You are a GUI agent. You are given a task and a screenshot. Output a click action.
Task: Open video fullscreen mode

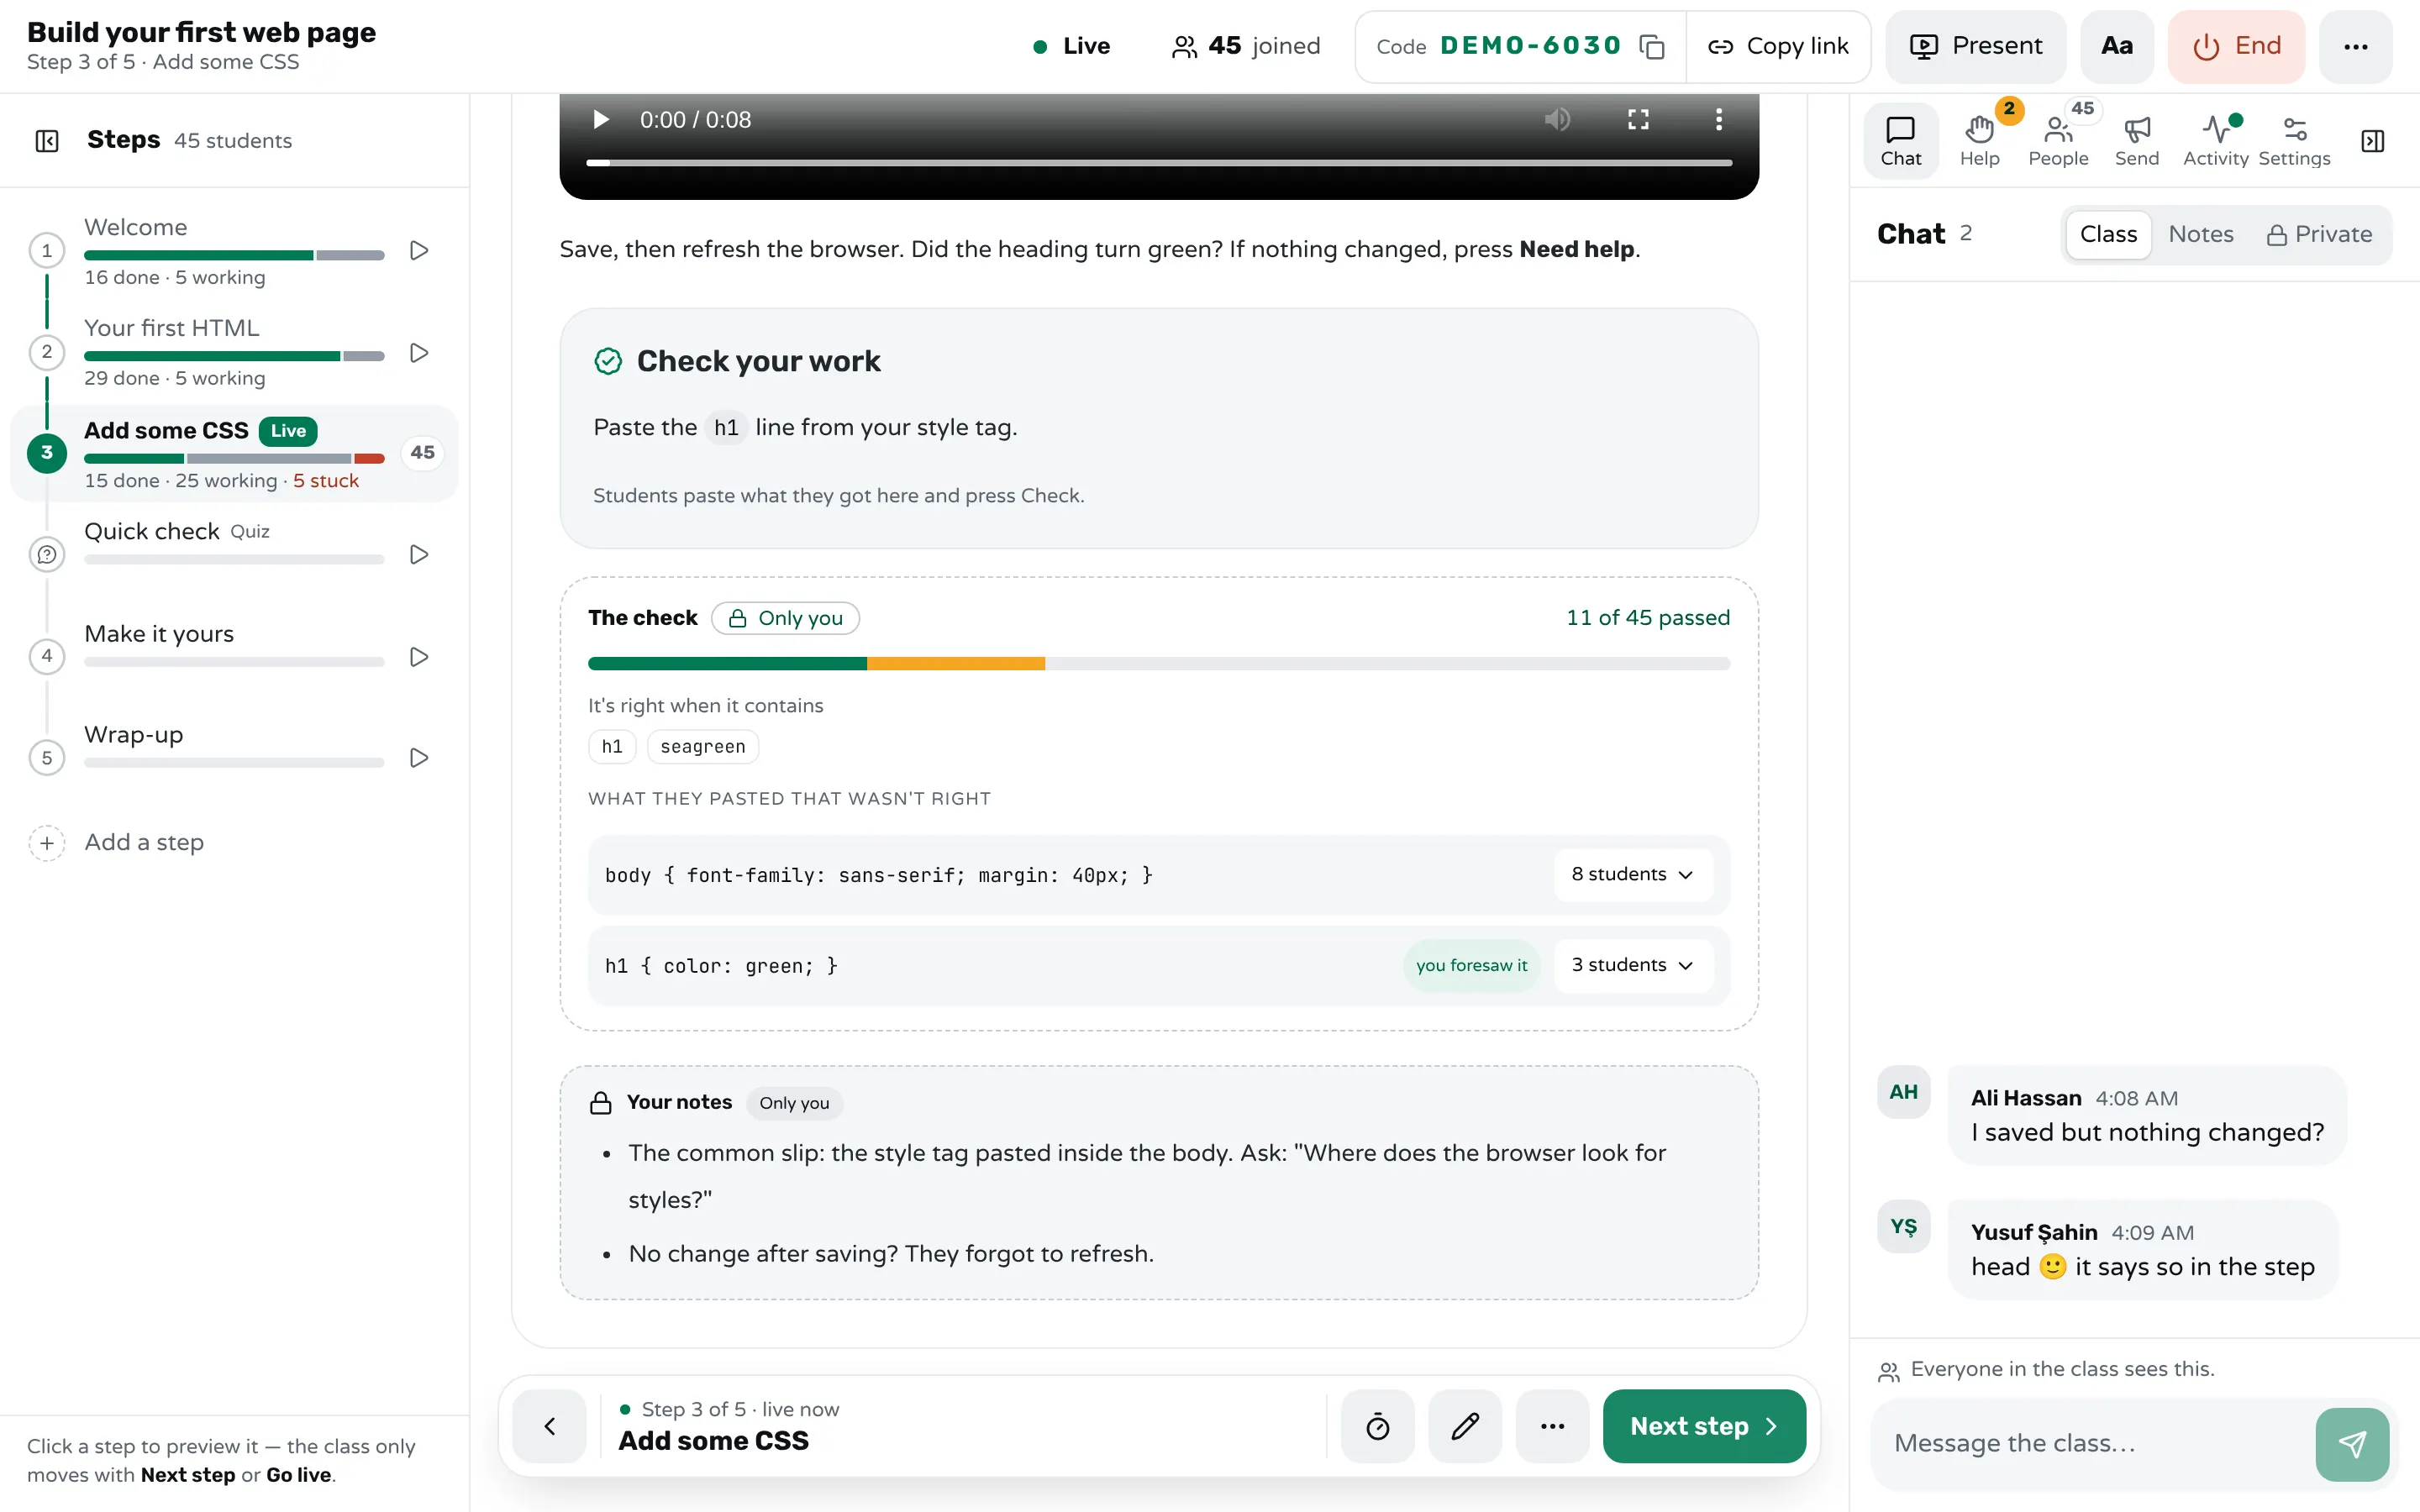(1638, 120)
